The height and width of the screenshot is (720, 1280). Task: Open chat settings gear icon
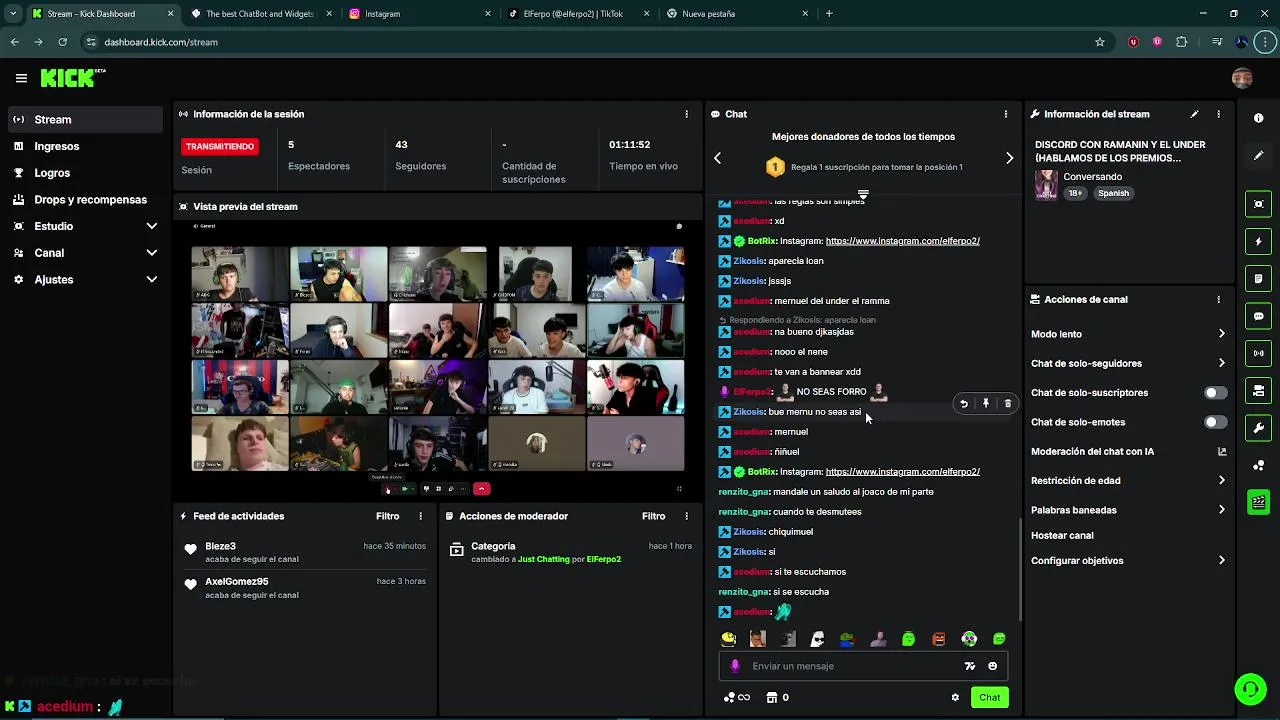955,697
